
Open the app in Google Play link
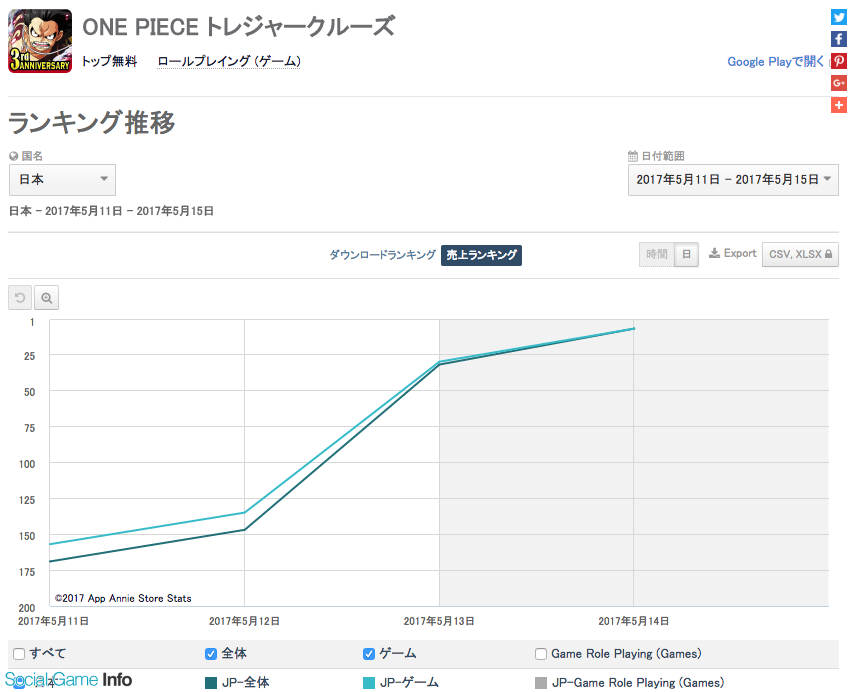[775, 62]
